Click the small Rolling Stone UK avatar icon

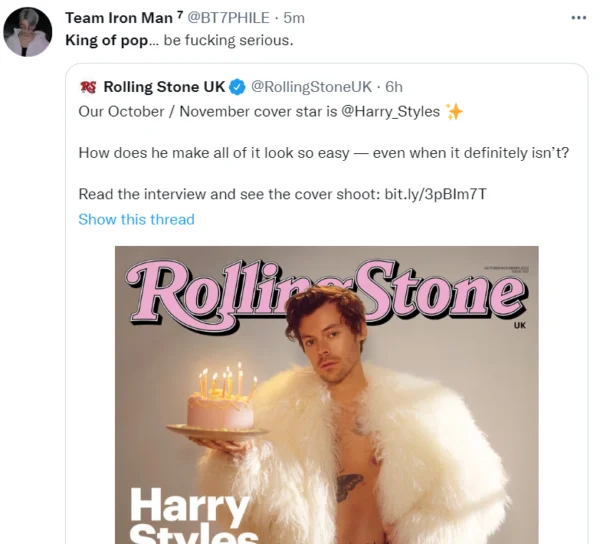coord(88,87)
